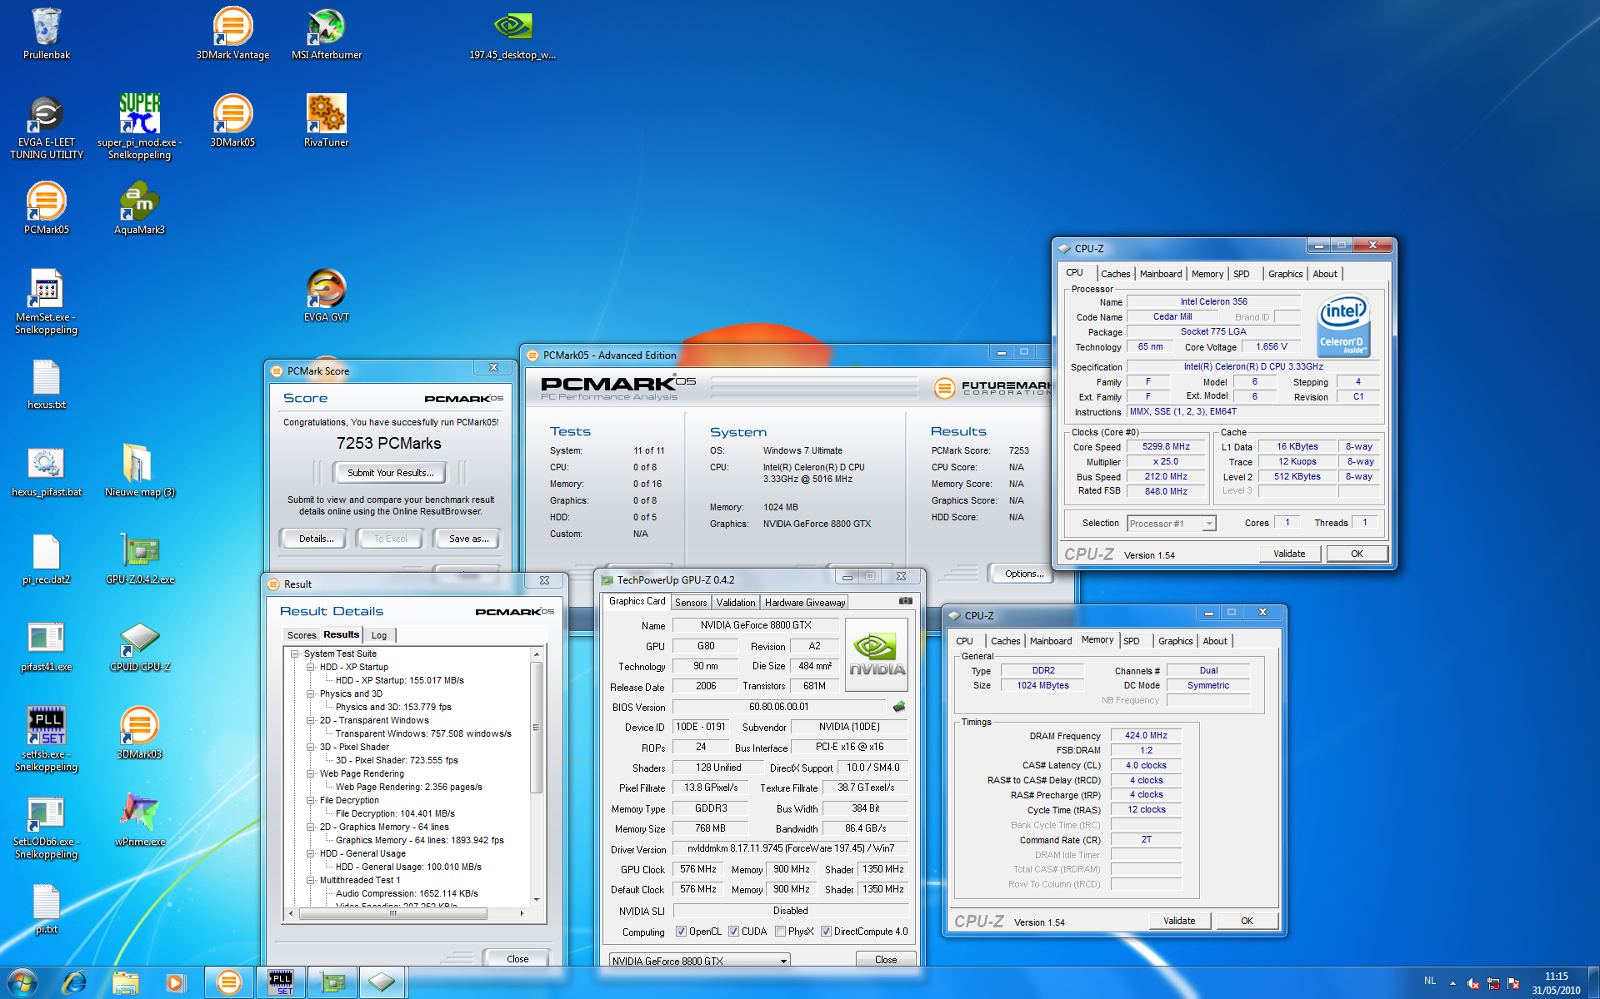
Task: Collapse the System Test Suite tree node
Action: (295, 654)
